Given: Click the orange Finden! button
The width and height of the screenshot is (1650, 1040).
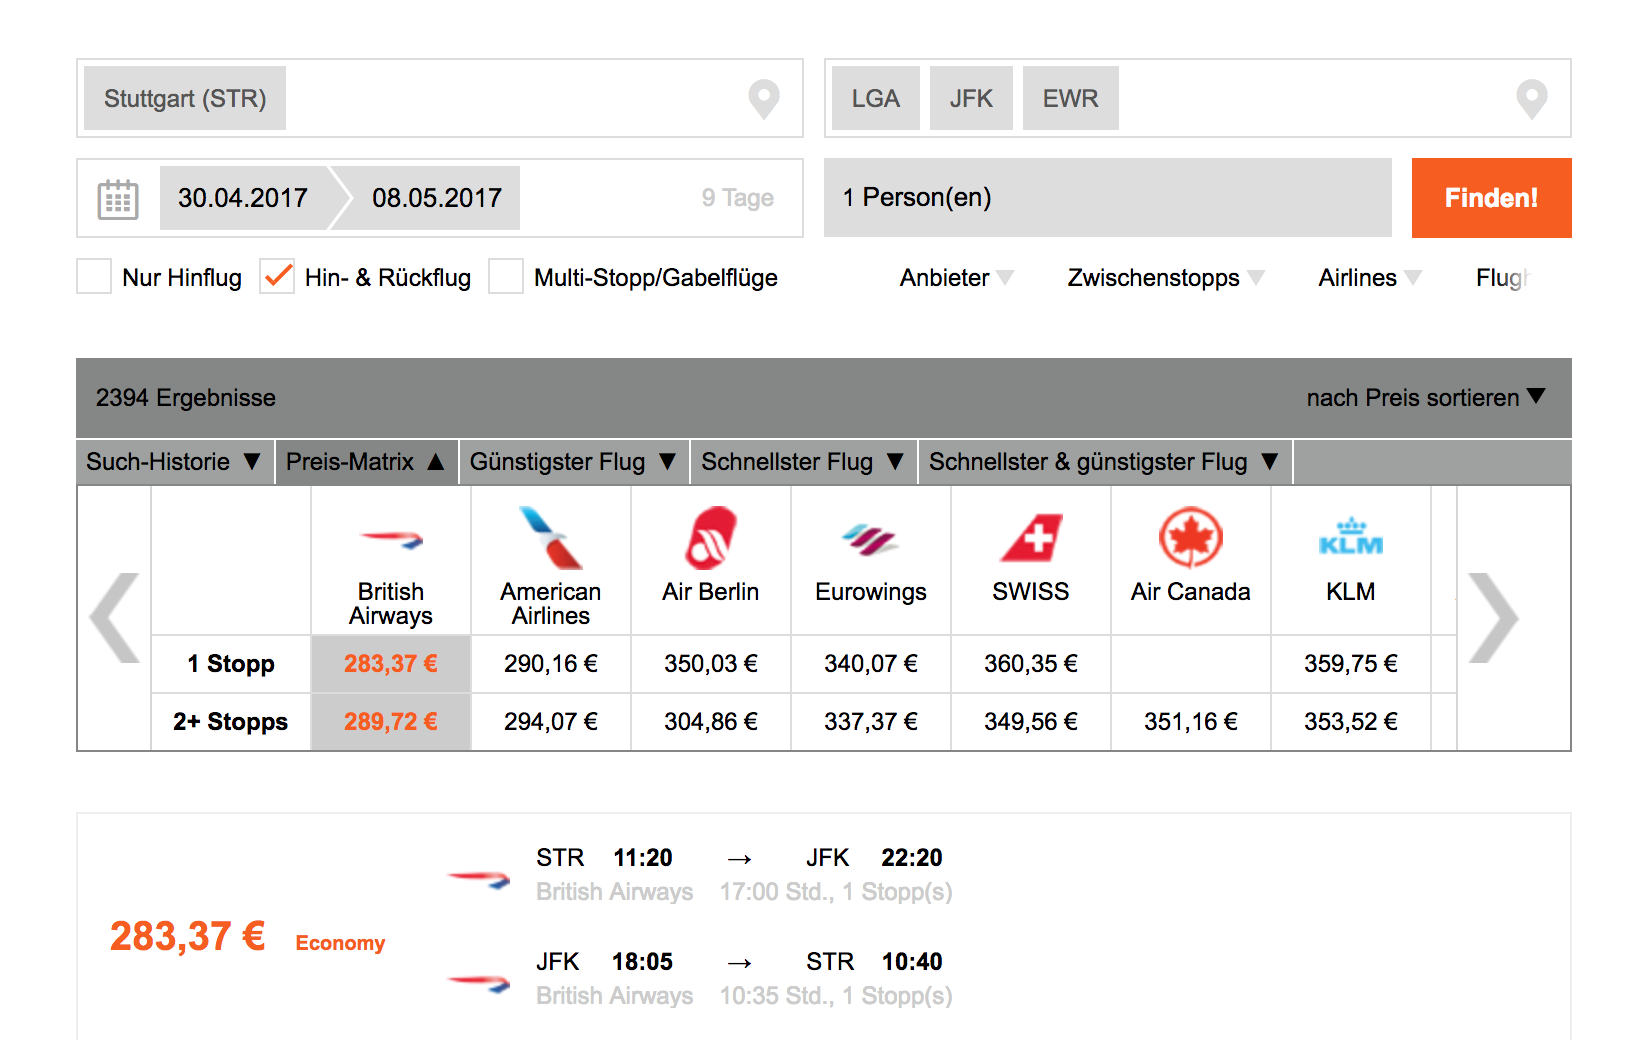Looking at the screenshot, I should 1492,198.
